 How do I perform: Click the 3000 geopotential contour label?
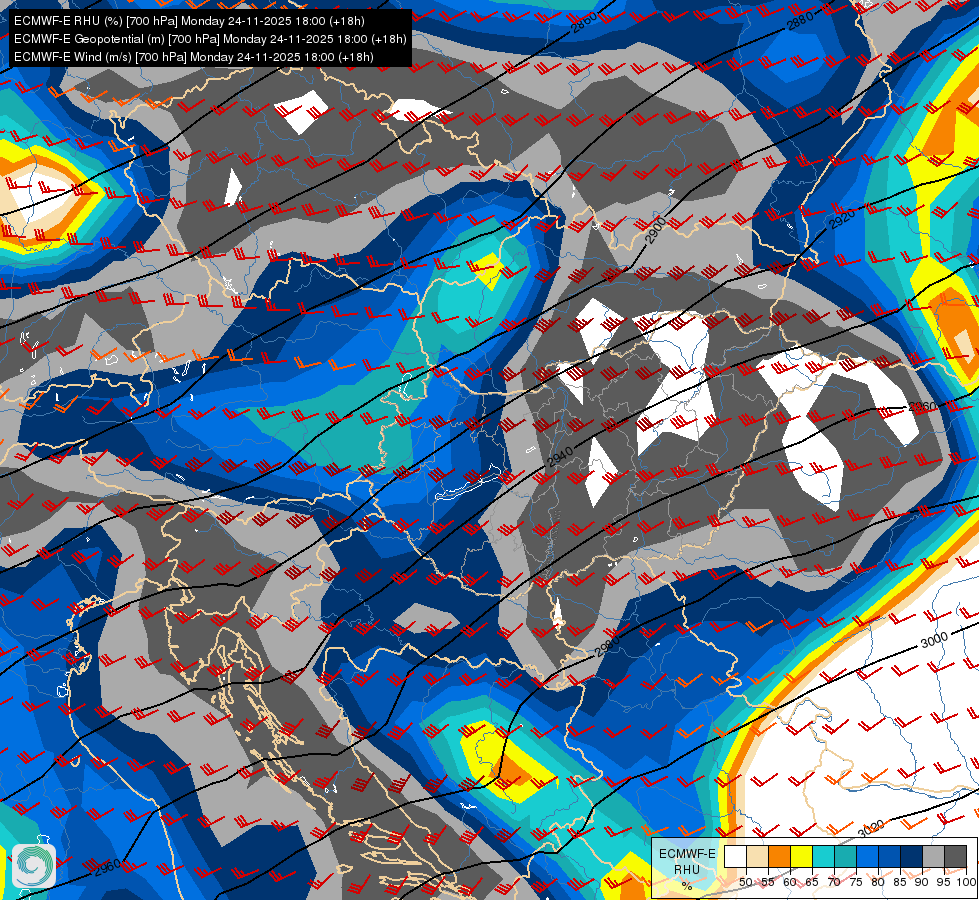tap(935, 640)
